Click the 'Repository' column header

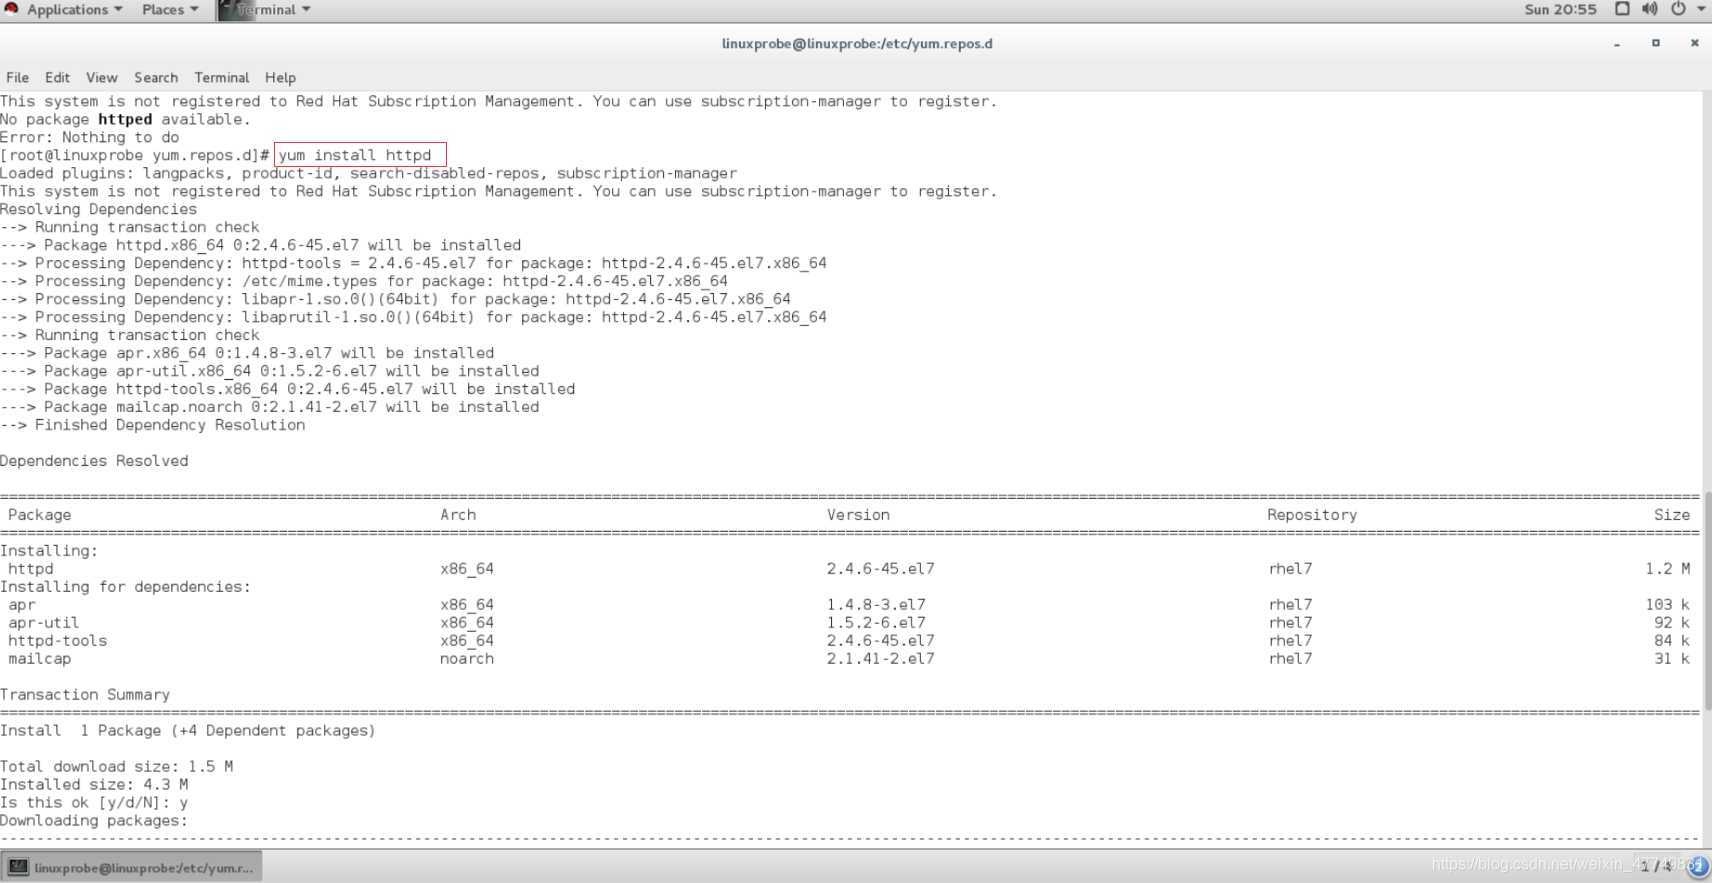pyautogui.click(x=1312, y=515)
